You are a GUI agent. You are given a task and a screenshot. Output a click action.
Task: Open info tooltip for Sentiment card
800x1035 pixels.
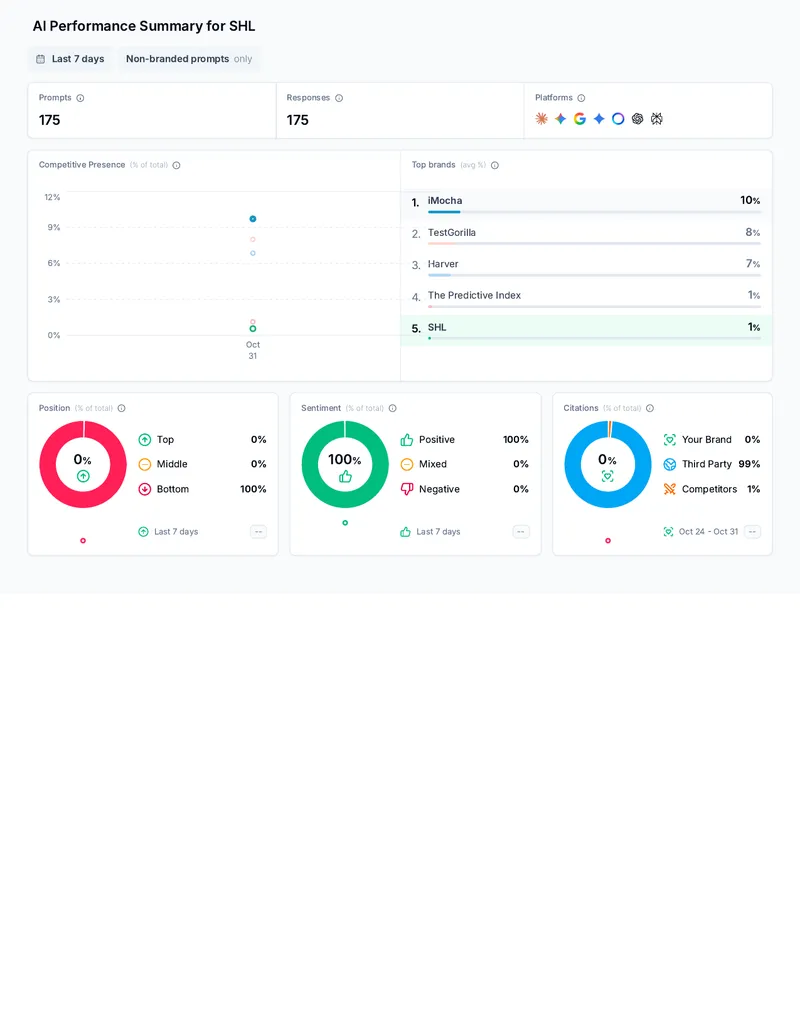tap(392, 409)
